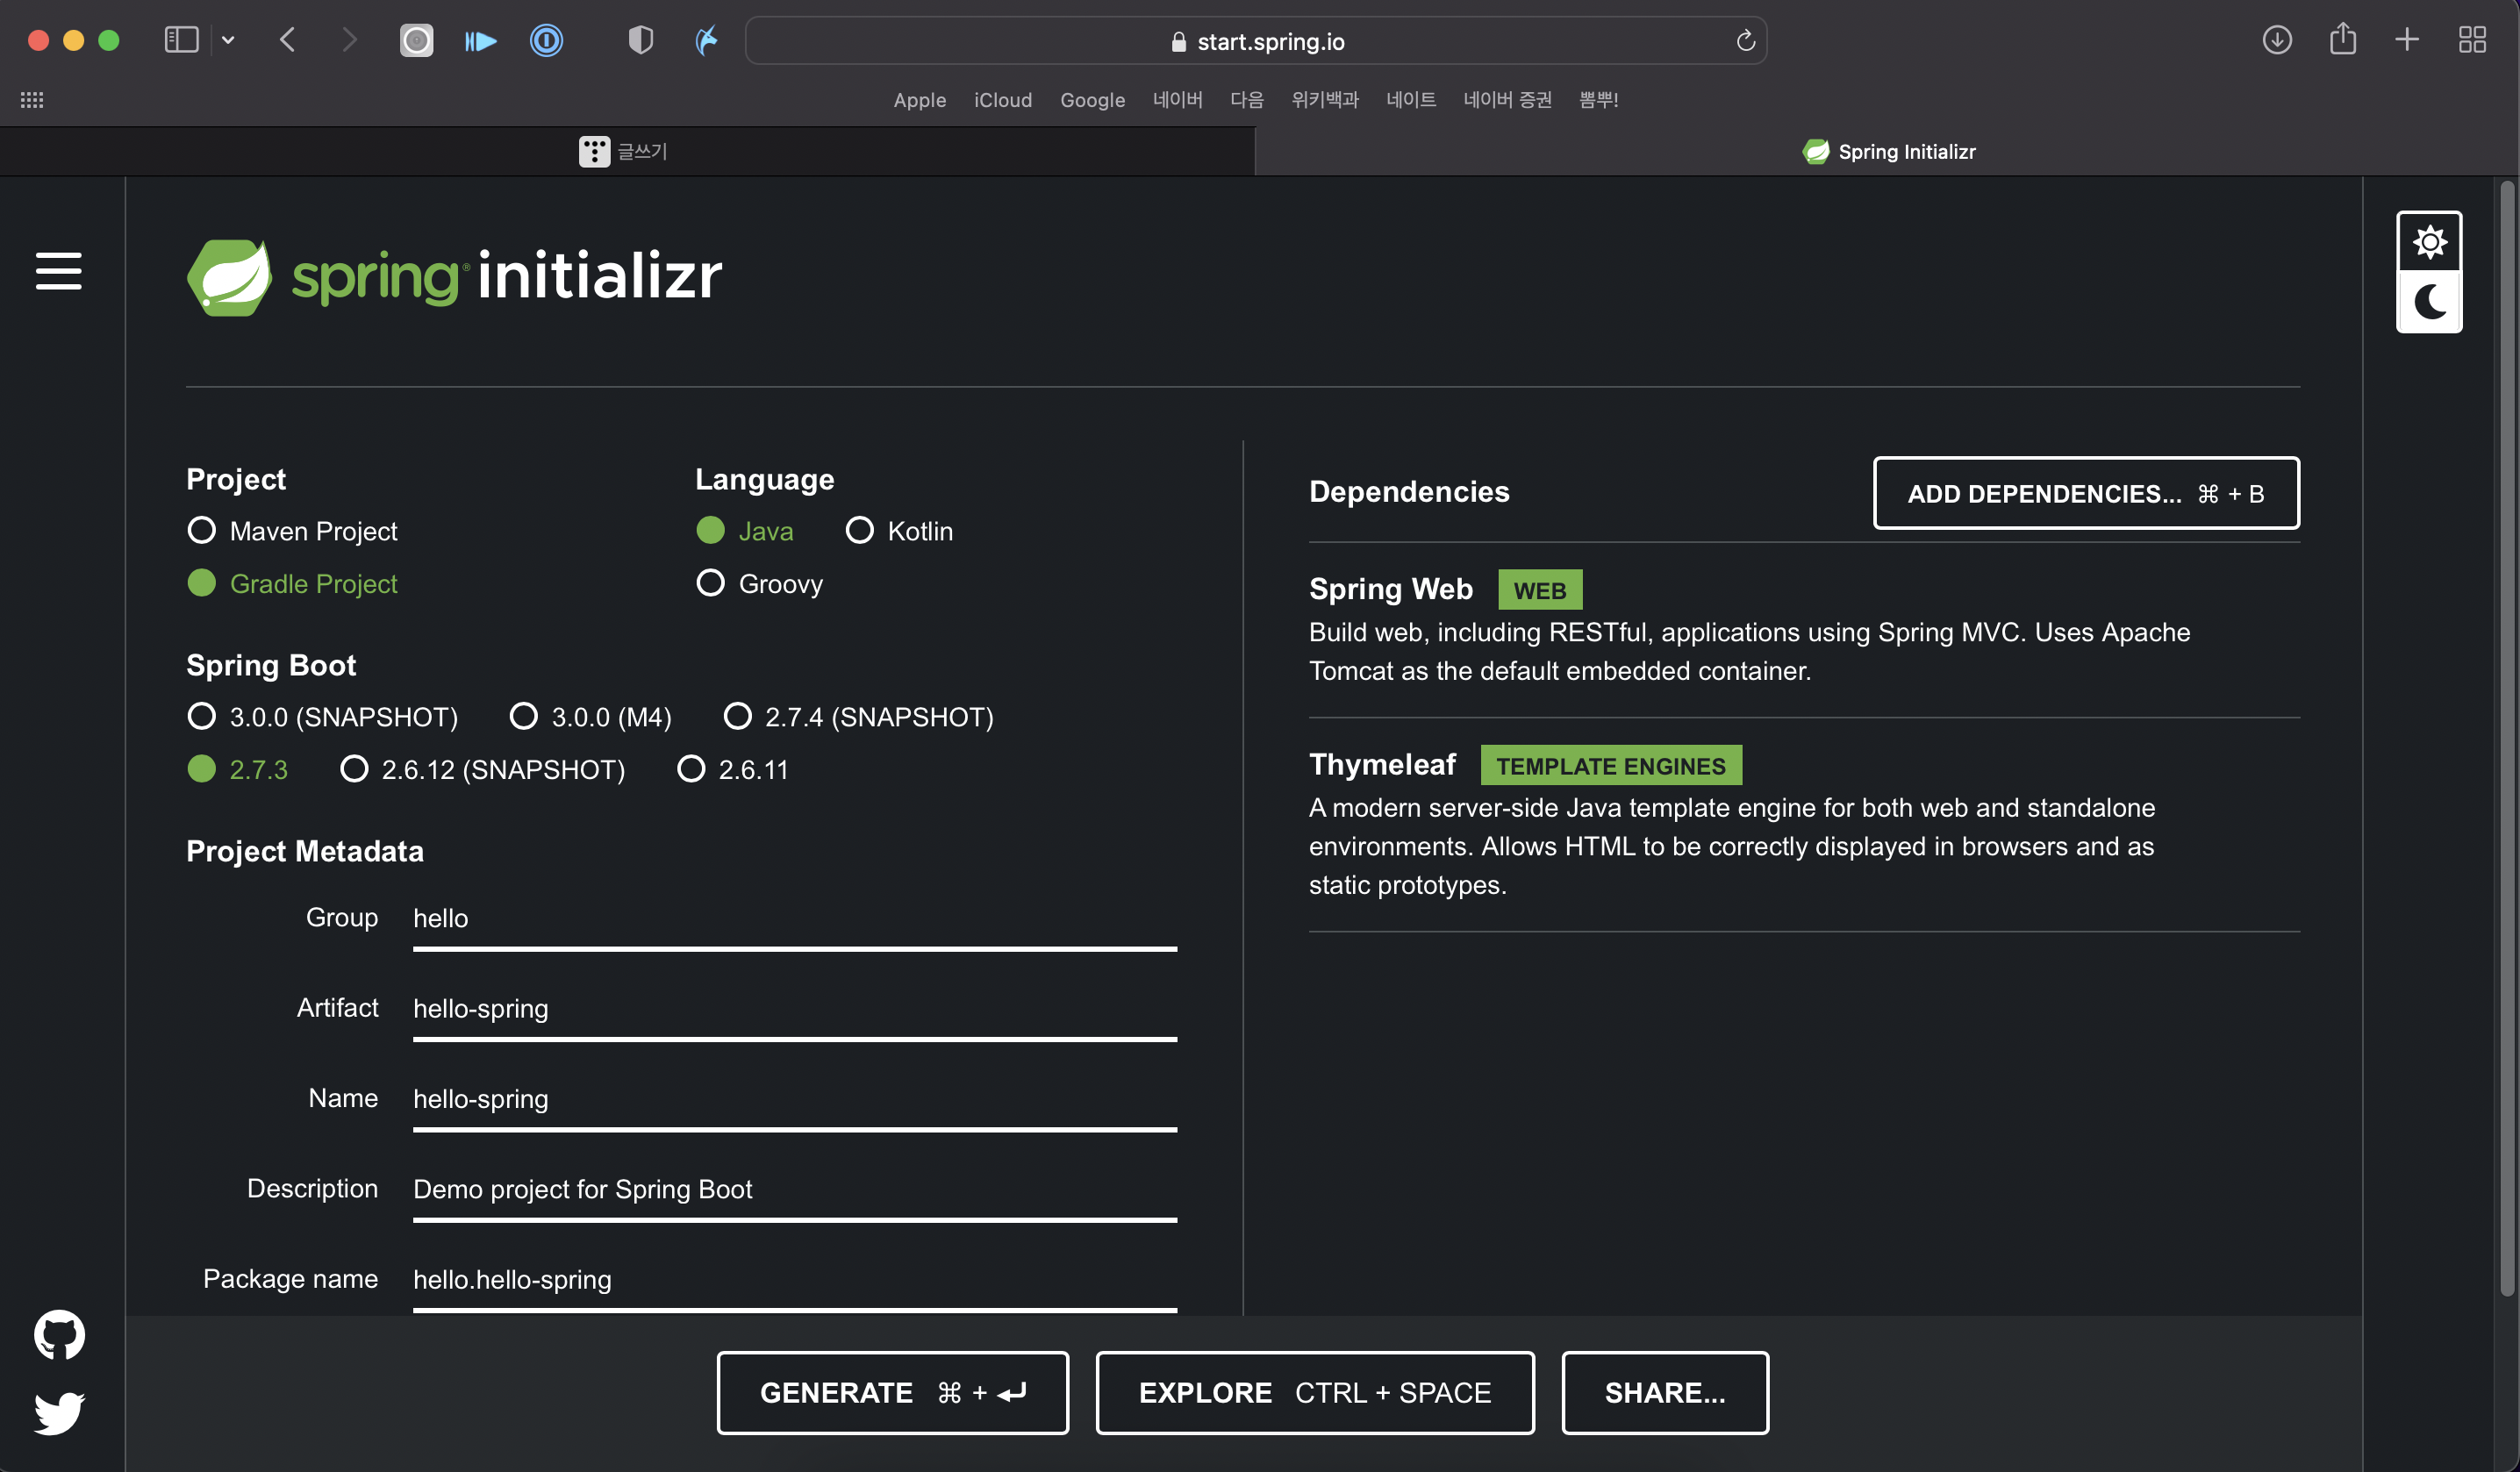Open Safari downloads icon
Screen dimensions: 2520x1472
pyautogui.click(x=2276, y=40)
